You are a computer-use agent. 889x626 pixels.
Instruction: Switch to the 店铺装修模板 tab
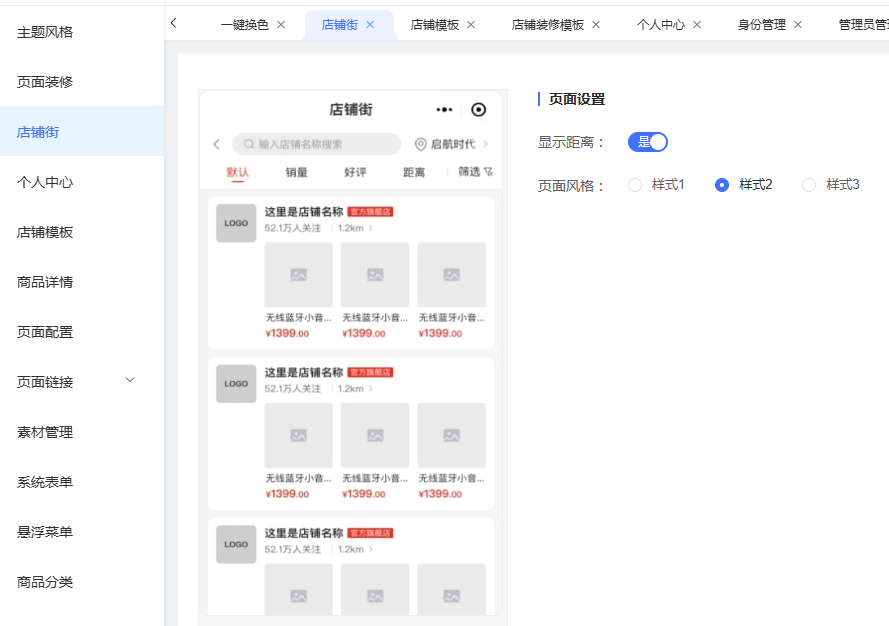(548, 25)
